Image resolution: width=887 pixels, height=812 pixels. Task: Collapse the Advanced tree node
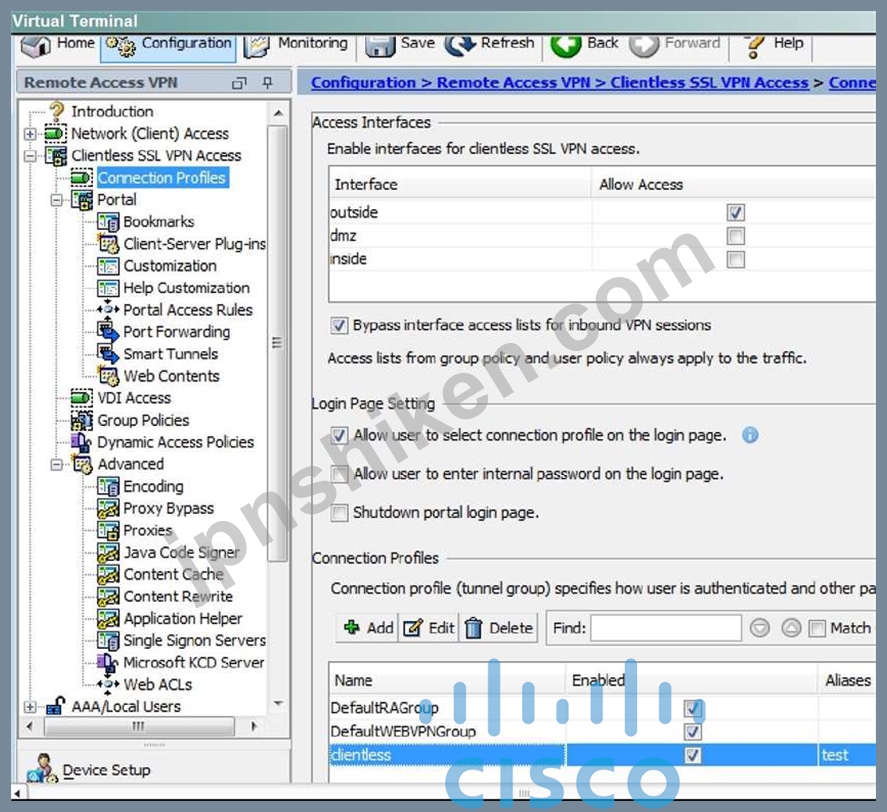pos(57,465)
